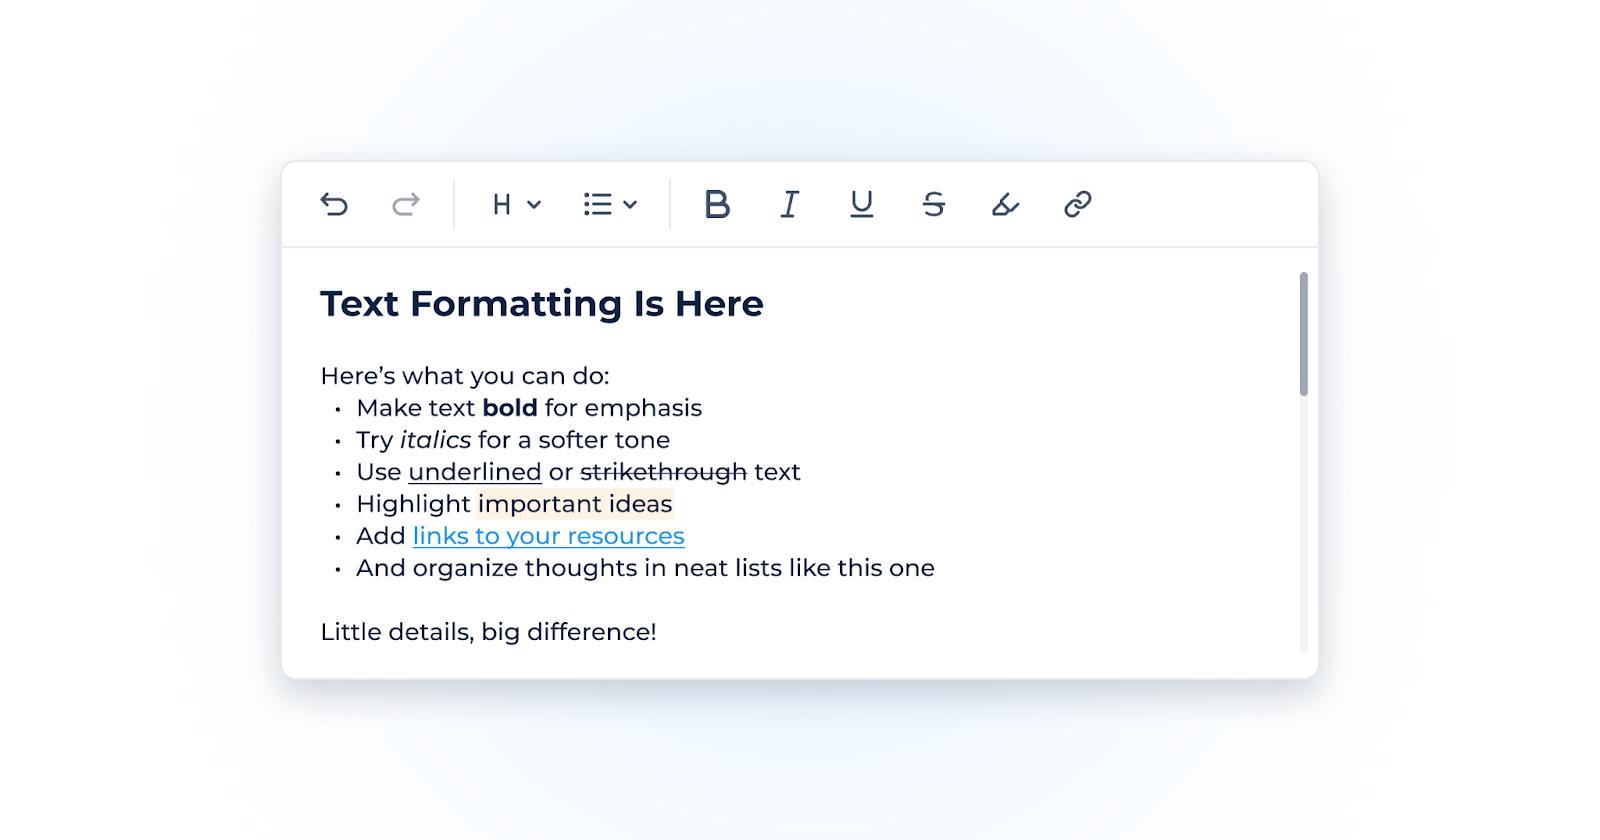Viewport: 1600px width, 840px height.
Task: Click the 'And organize thoughts' bullet item
Action: 645,568
